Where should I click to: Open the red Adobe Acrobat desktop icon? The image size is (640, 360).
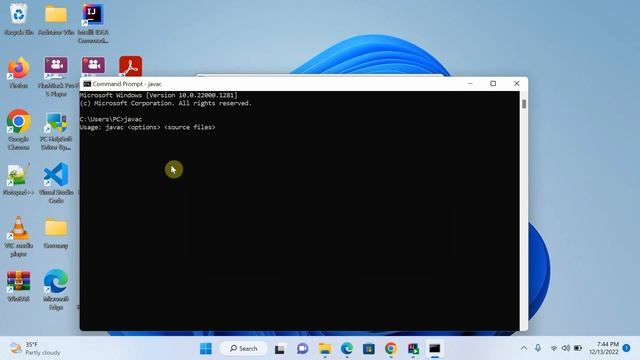click(130, 67)
